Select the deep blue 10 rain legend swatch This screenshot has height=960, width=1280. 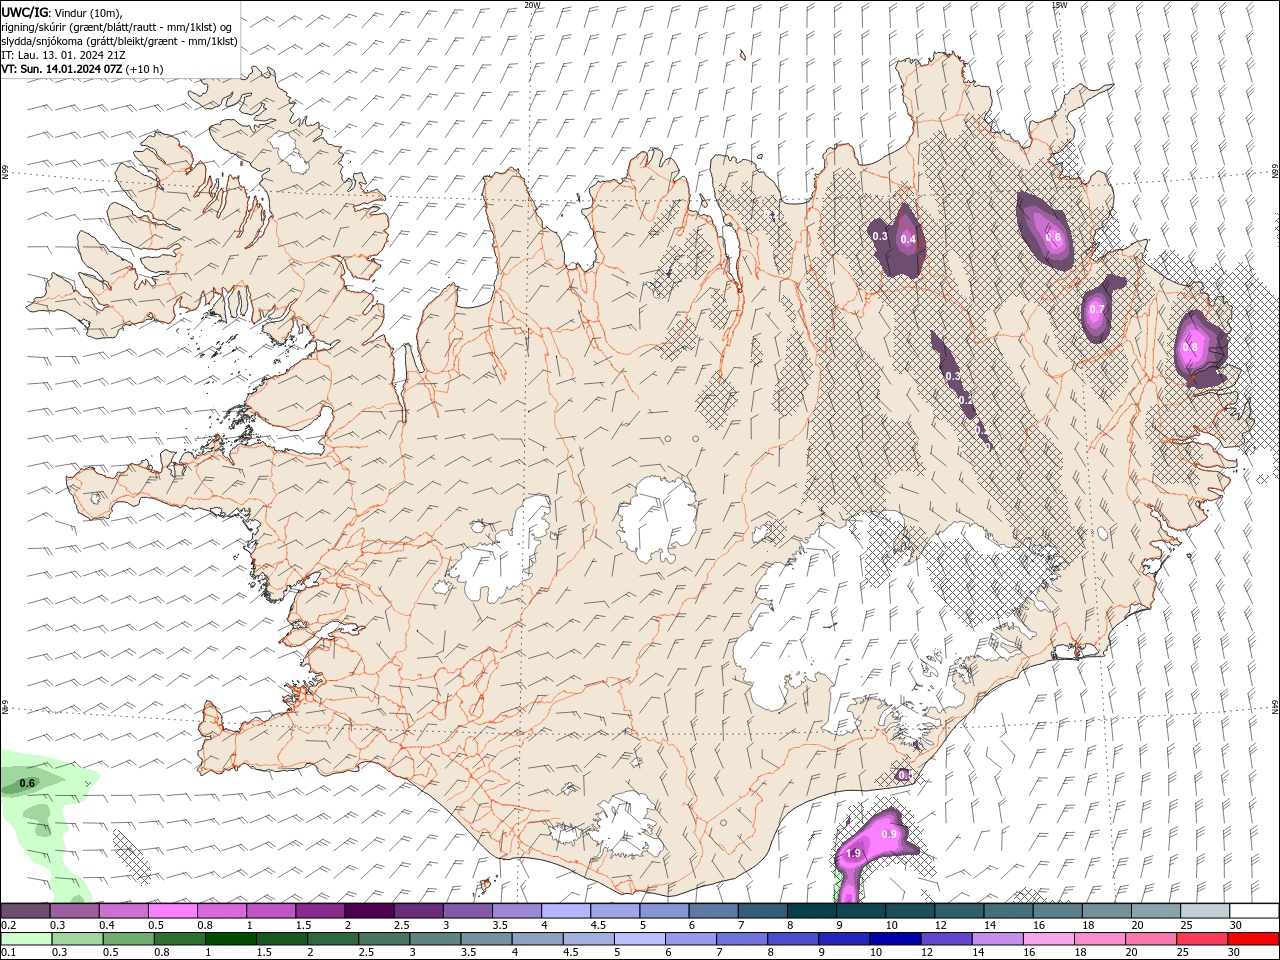tap(895, 939)
